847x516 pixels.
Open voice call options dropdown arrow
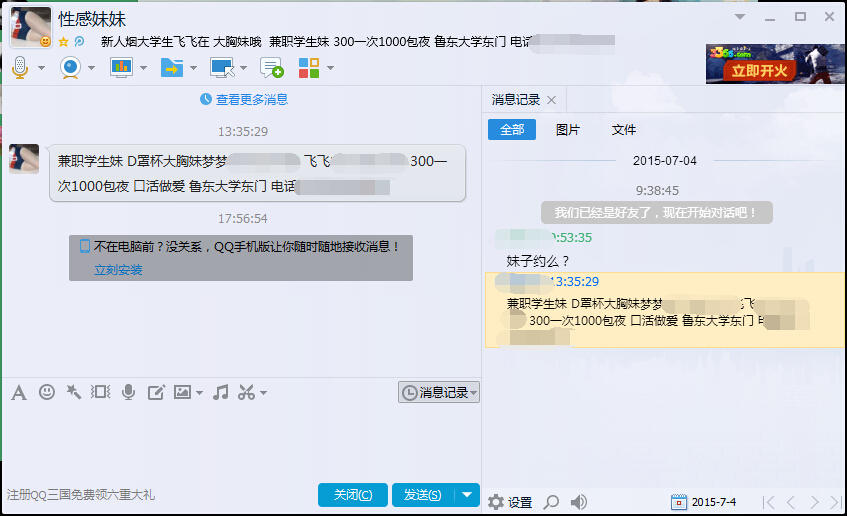tap(42, 68)
